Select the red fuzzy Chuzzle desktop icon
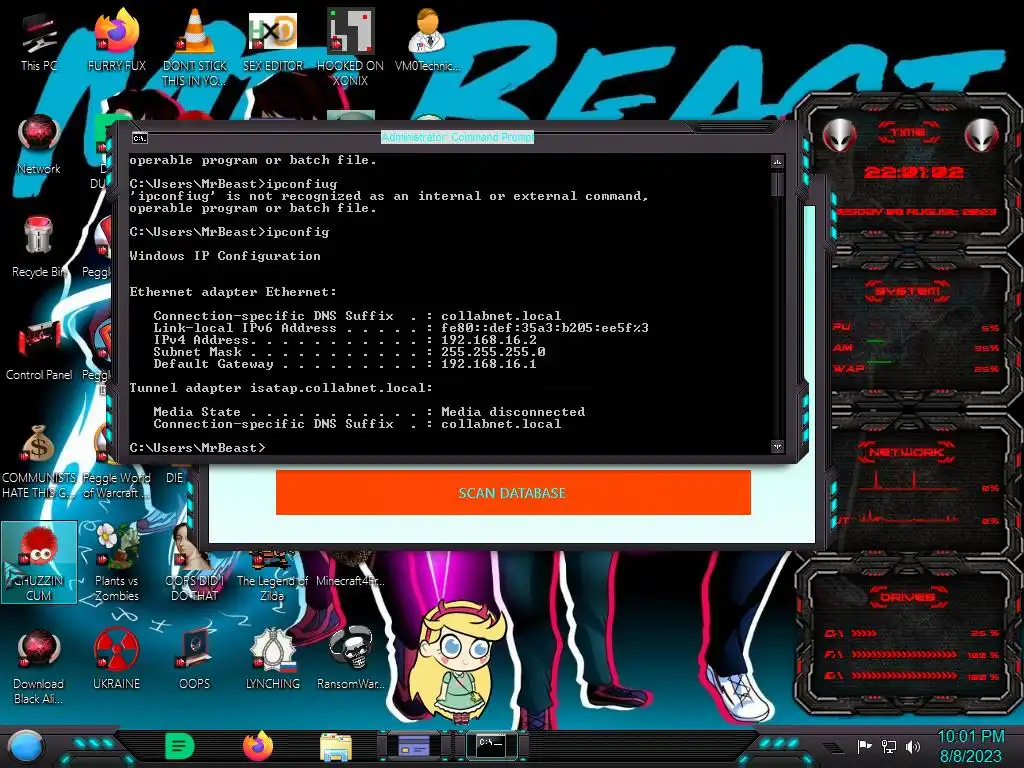Viewport: 1024px width, 768px height. (x=39, y=563)
